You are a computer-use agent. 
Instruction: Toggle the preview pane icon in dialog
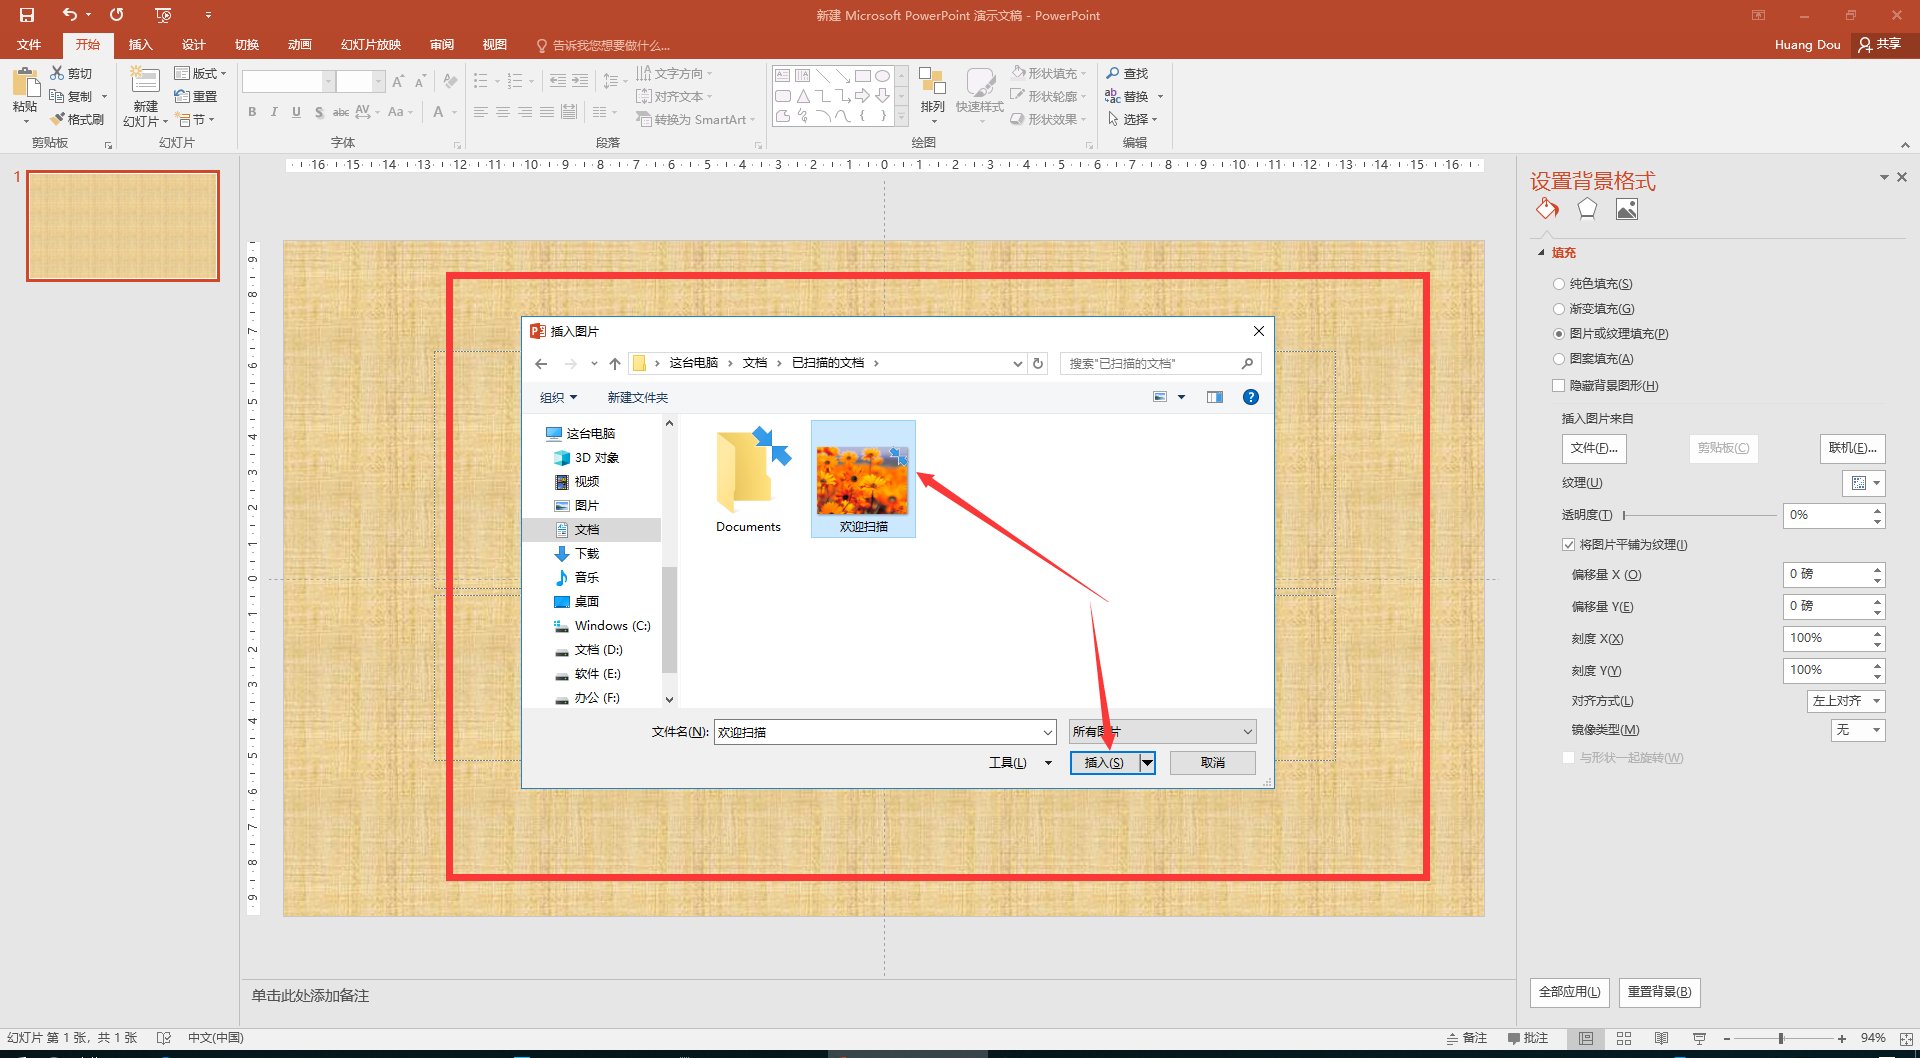(1214, 397)
